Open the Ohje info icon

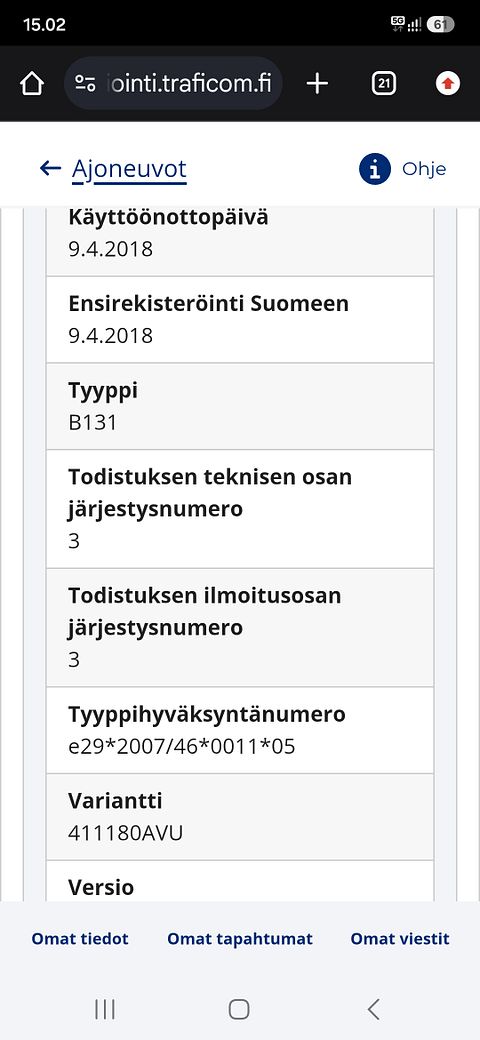(x=375, y=169)
